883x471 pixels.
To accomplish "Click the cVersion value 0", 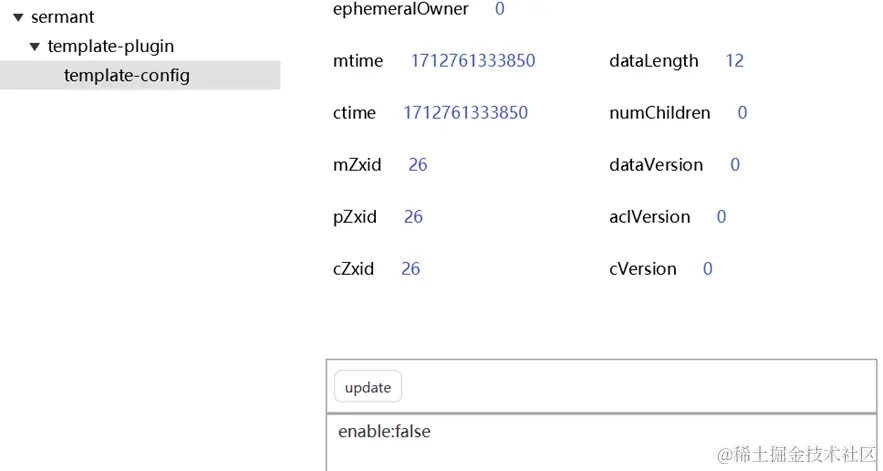I will click(708, 269).
